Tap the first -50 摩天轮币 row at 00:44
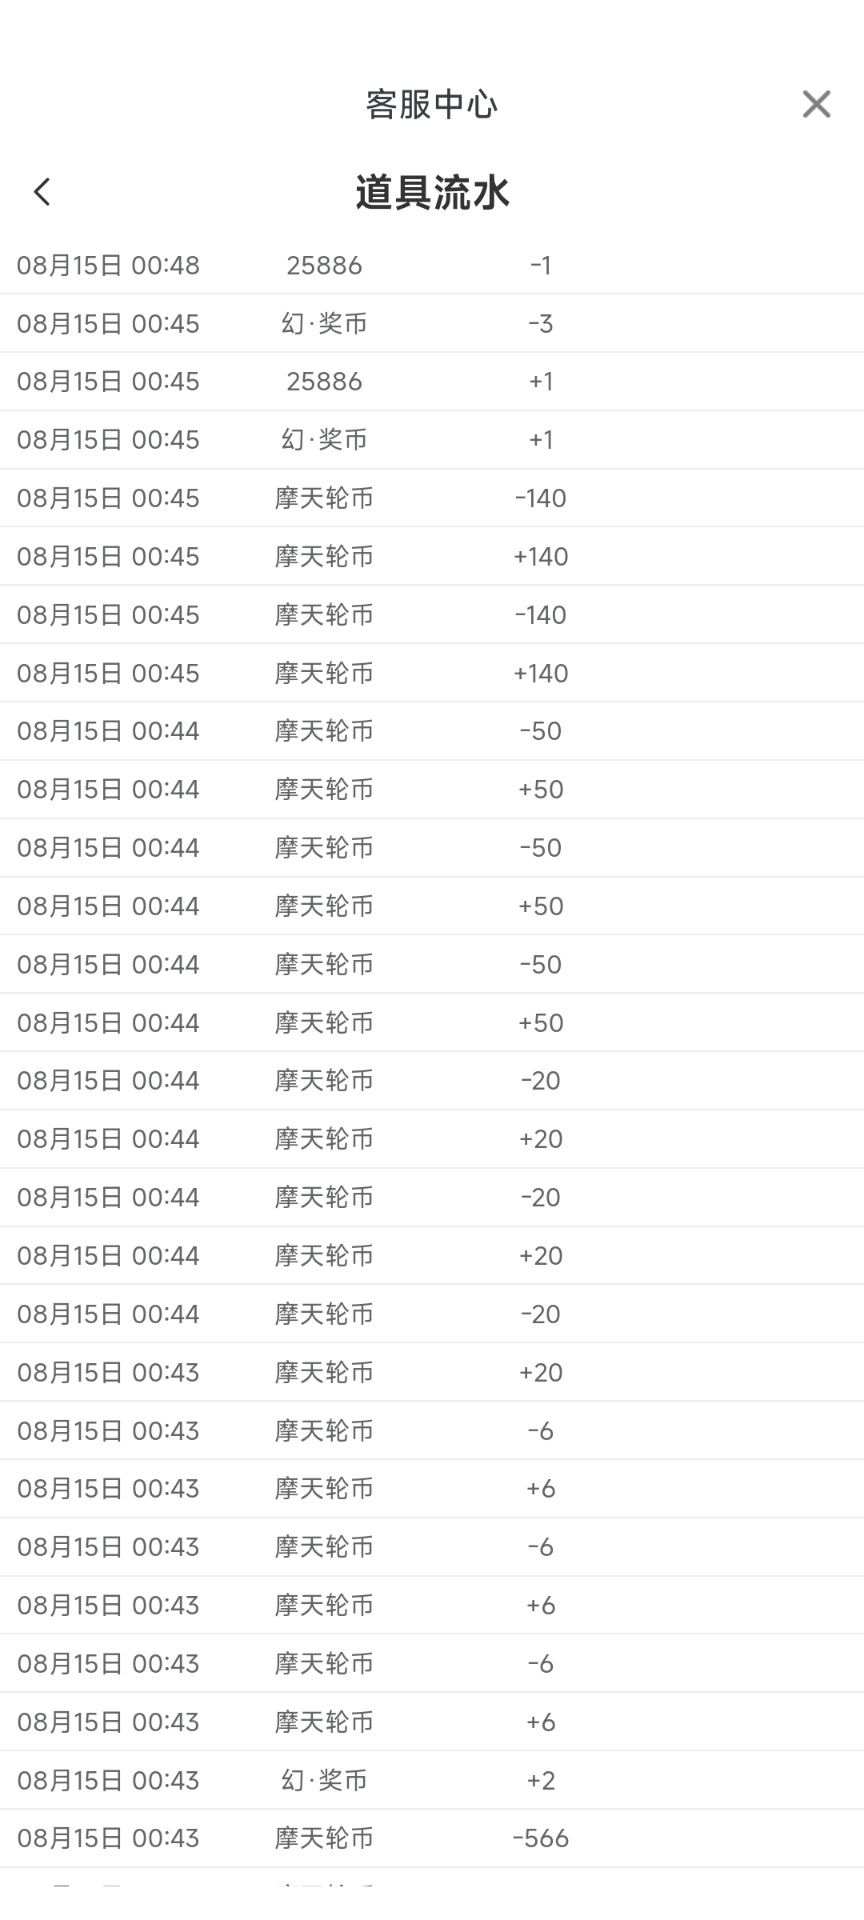864x1920 pixels. click(432, 731)
